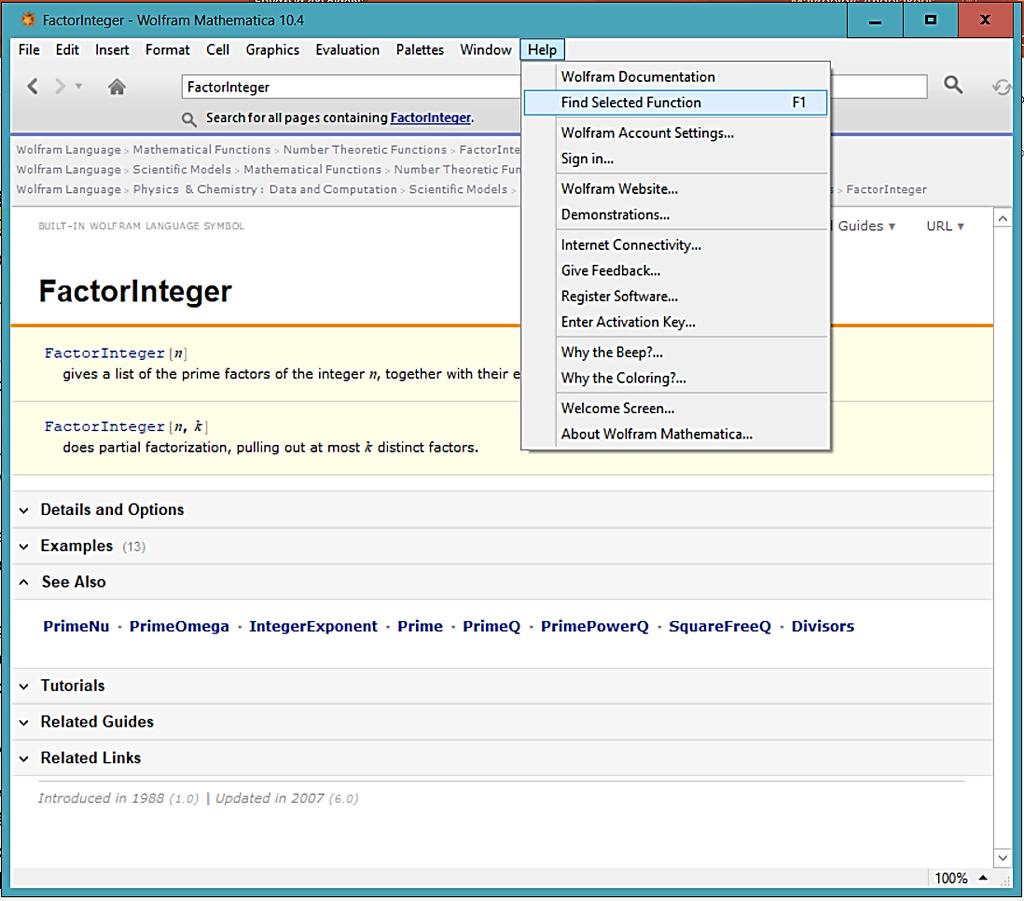Open Wolfram Website... menu entry
This screenshot has width=1024, height=901.
pyautogui.click(x=676, y=189)
